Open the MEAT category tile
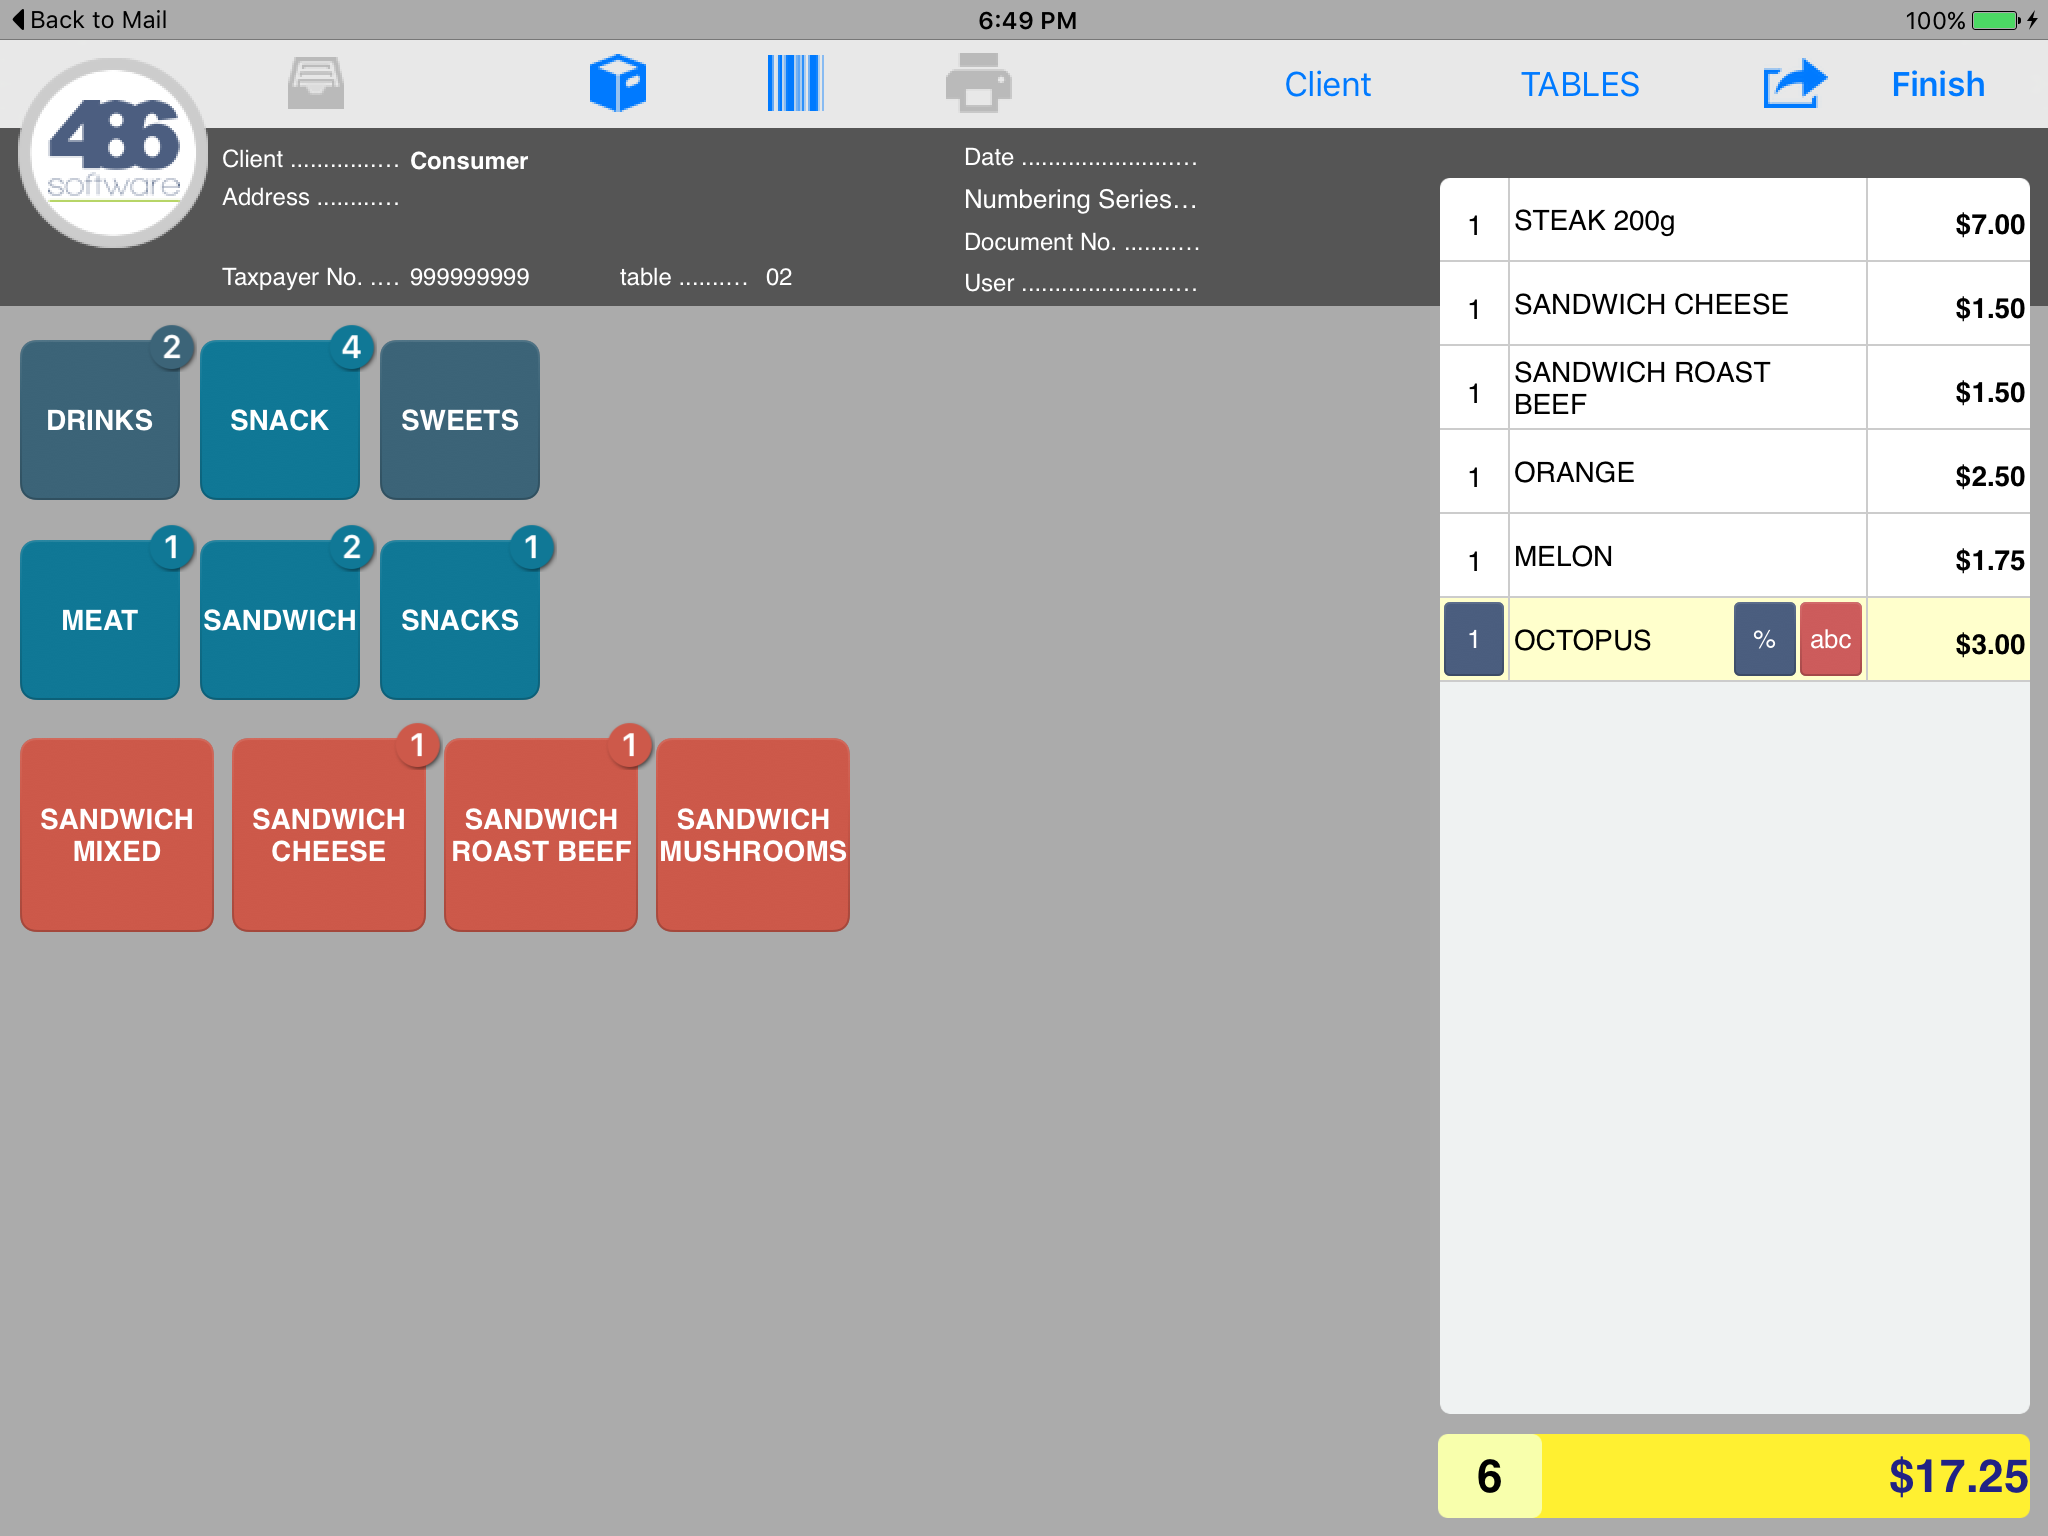 pos(99,620)
